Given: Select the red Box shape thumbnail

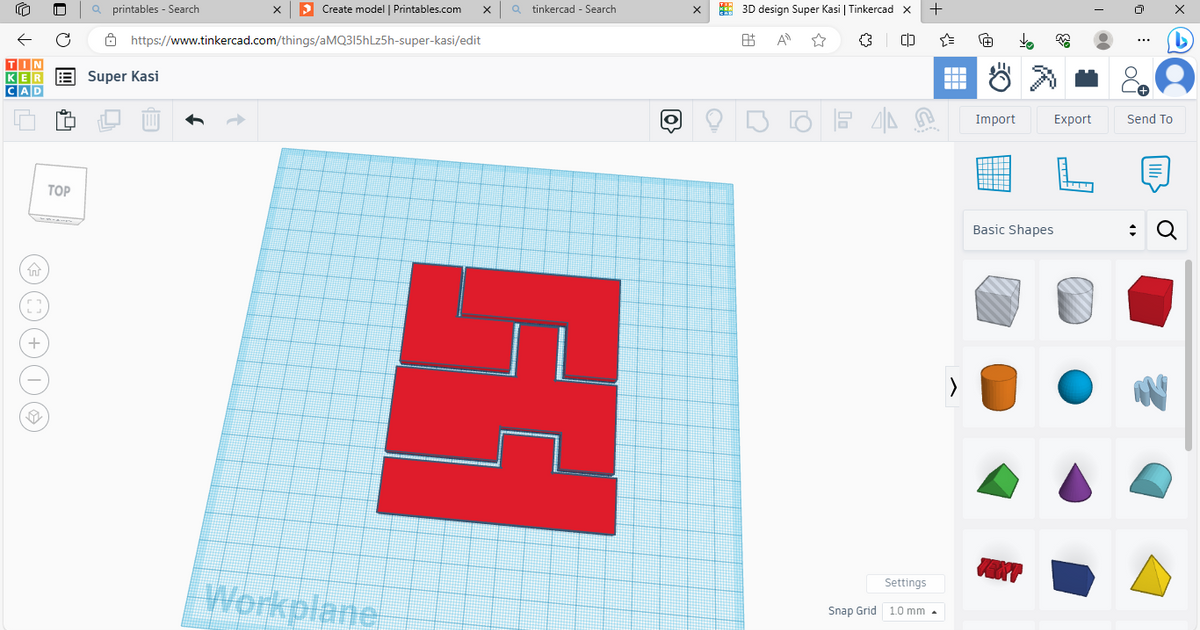Looking at the screenshot, I should [x=1150, y=300].
